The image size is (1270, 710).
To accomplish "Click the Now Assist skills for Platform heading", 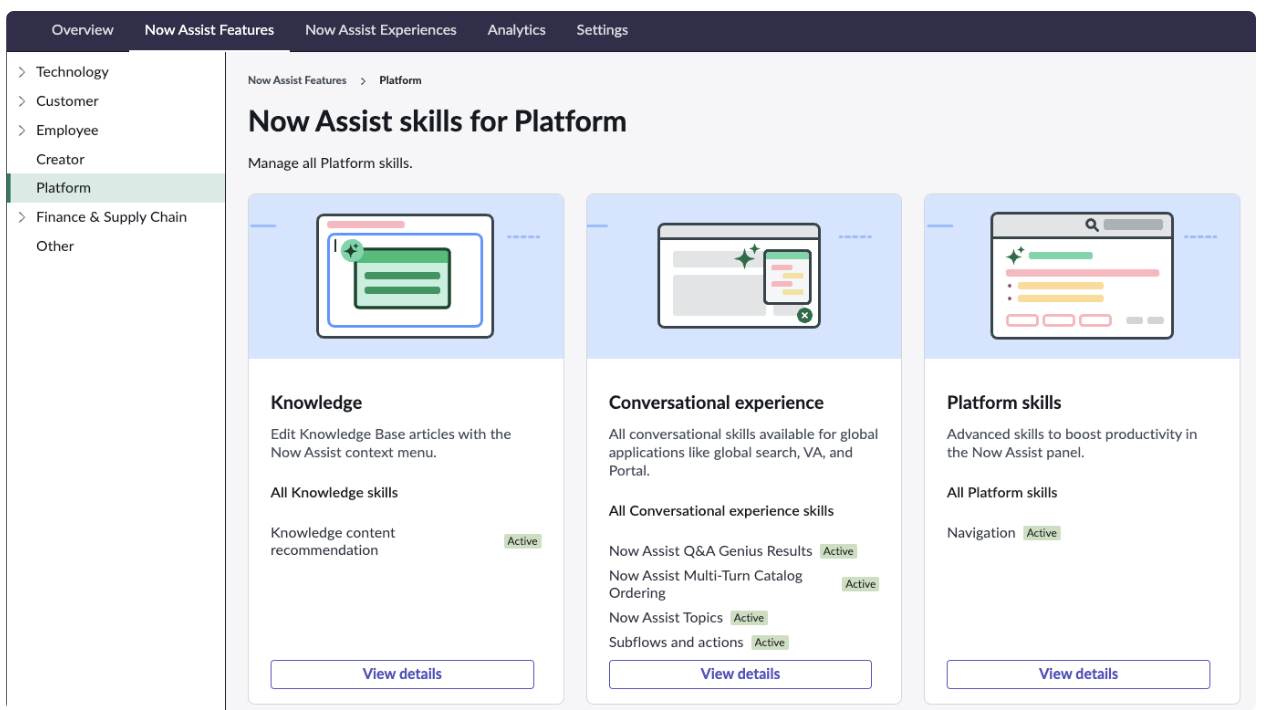I will 437,121.
